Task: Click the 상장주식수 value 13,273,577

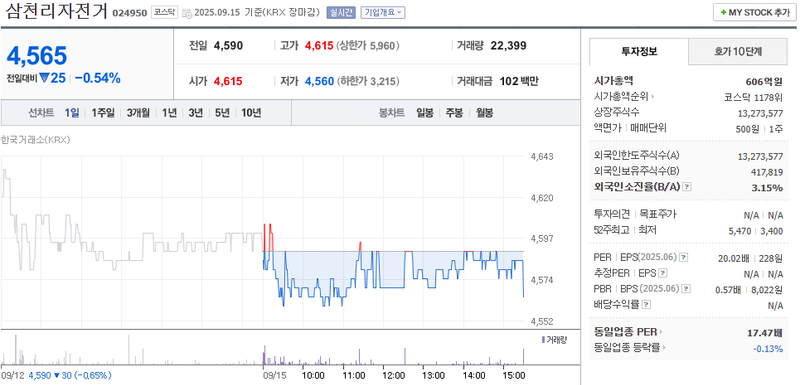Action: [760, 113]
